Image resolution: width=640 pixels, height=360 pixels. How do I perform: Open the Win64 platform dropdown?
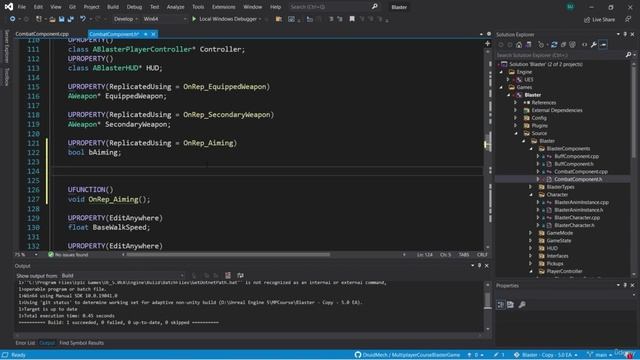[165, 19]
